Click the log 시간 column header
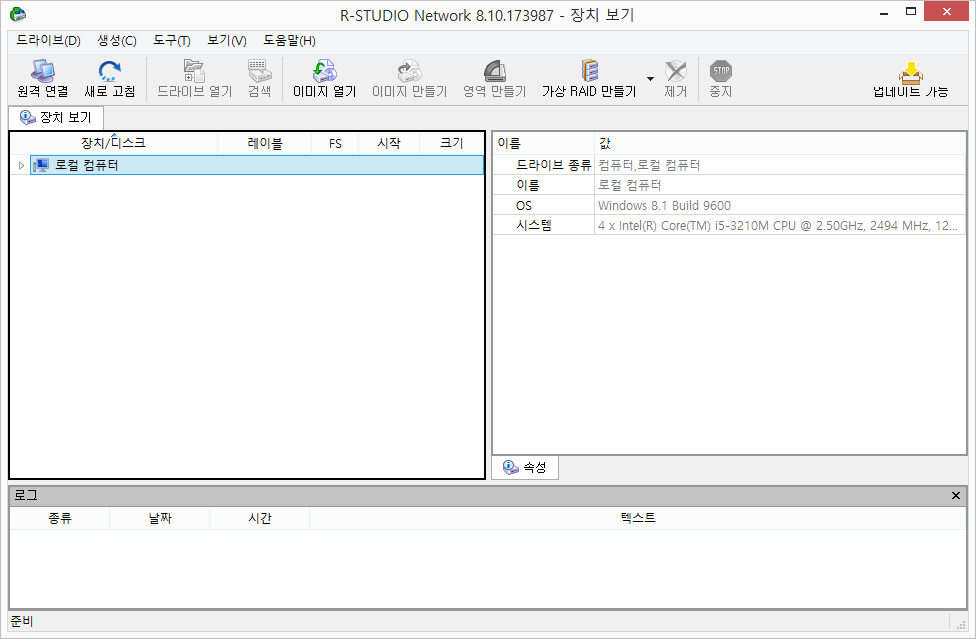 point(260,518)
